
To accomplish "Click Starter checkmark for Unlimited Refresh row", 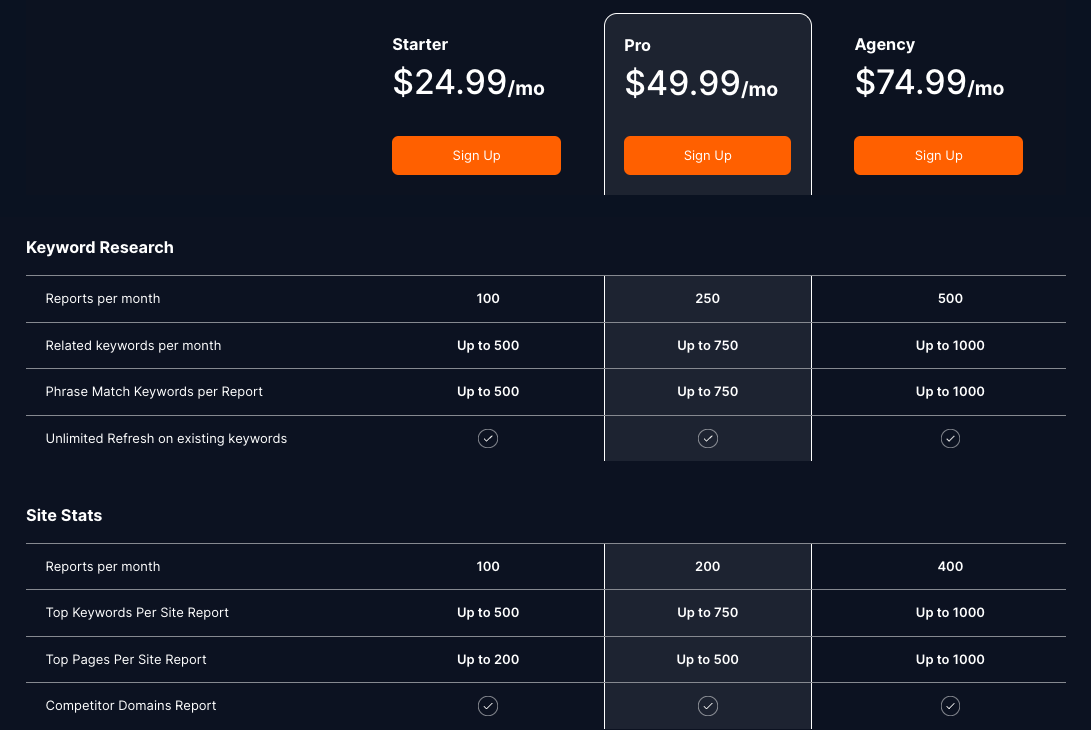I will coord(488,439).
